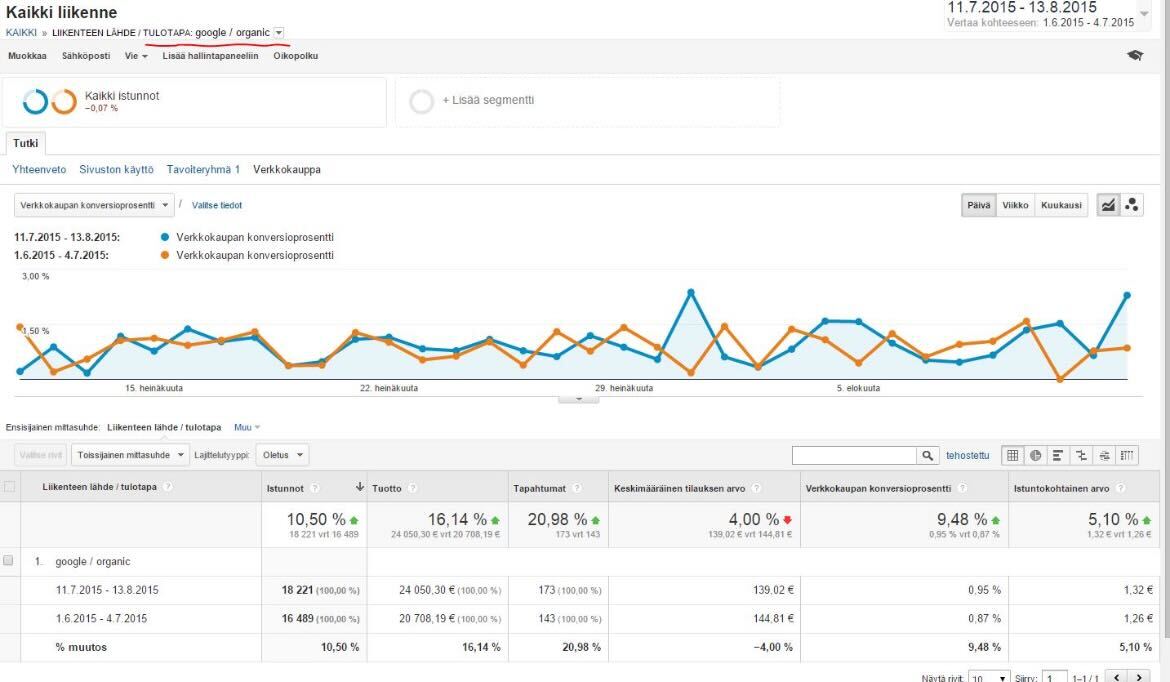Select the data table view icon

pos(1013,455)
